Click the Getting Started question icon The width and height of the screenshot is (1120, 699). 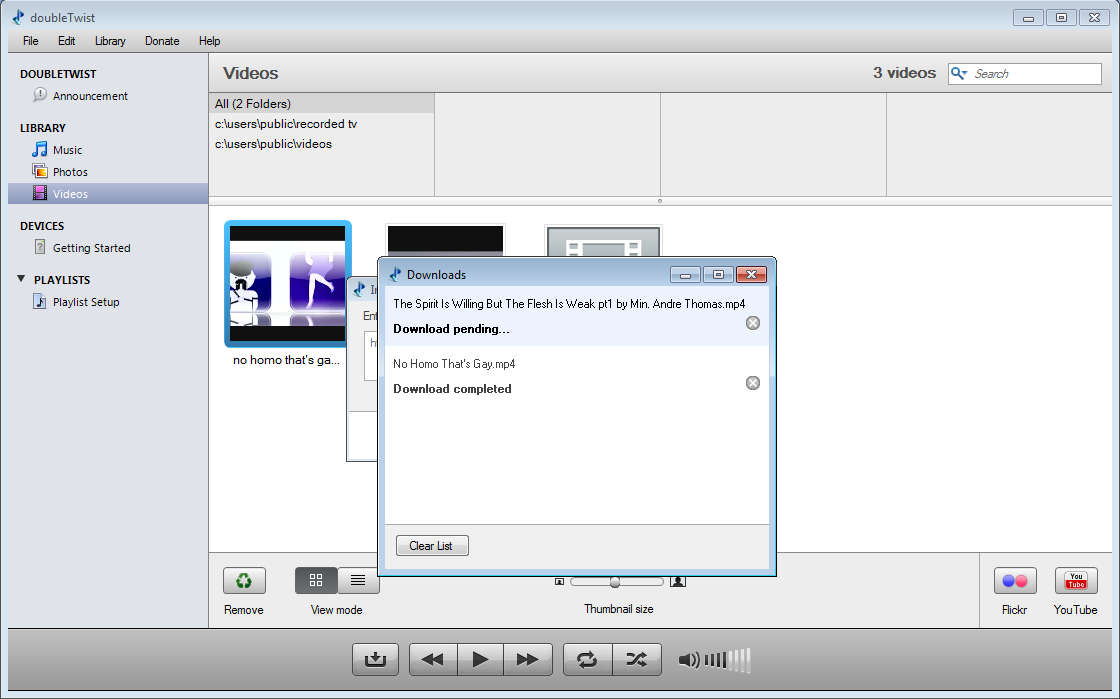pyautogui.click(x=40, y=247)
